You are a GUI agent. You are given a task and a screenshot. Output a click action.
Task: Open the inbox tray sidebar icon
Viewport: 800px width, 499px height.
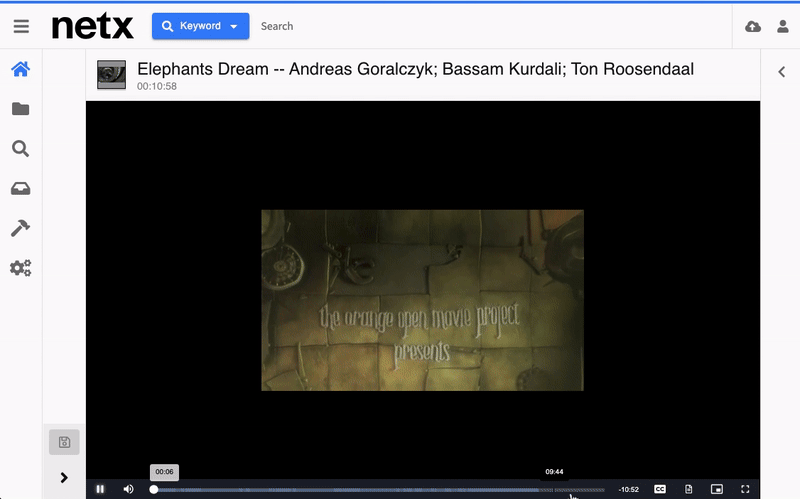pos(20,189)
